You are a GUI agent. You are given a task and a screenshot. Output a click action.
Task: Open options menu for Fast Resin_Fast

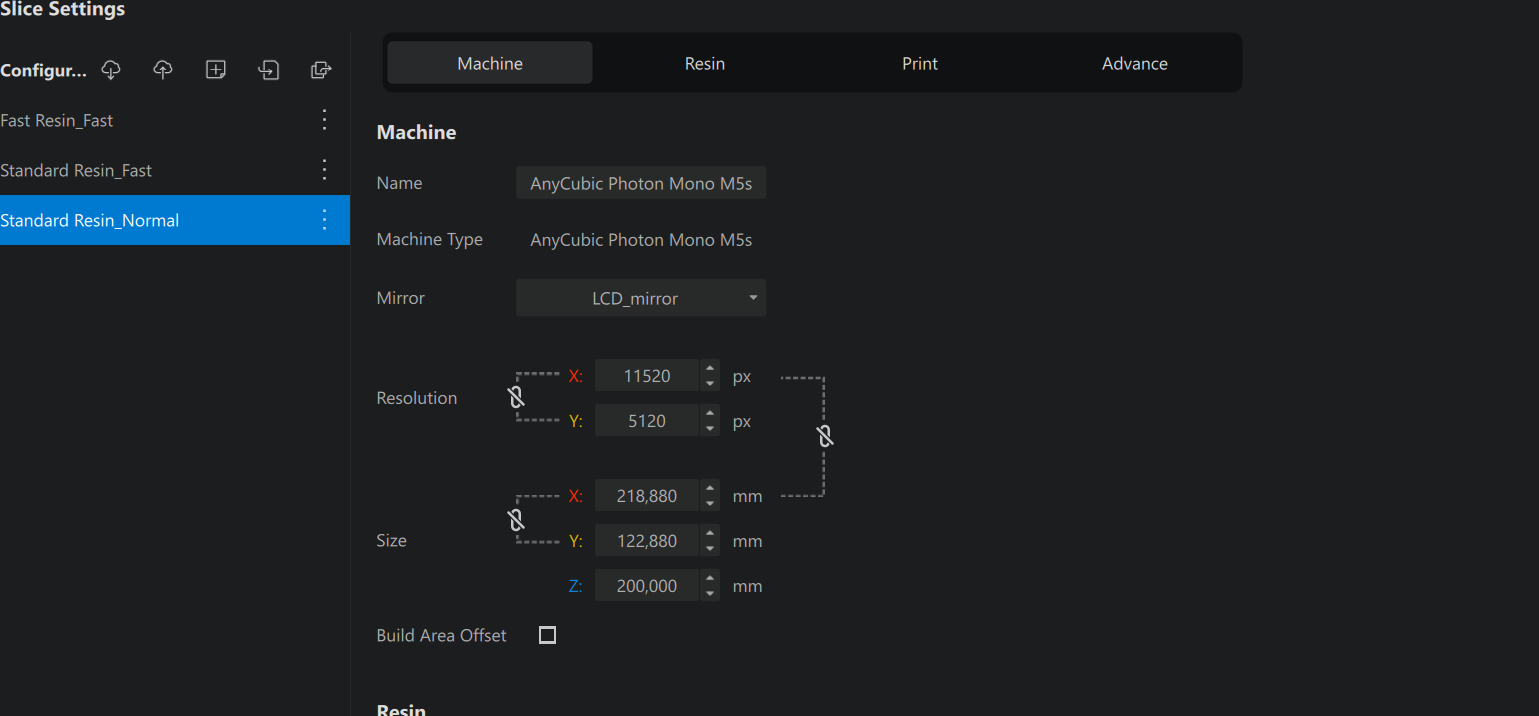pyautogui.click(x=324, y=120)
